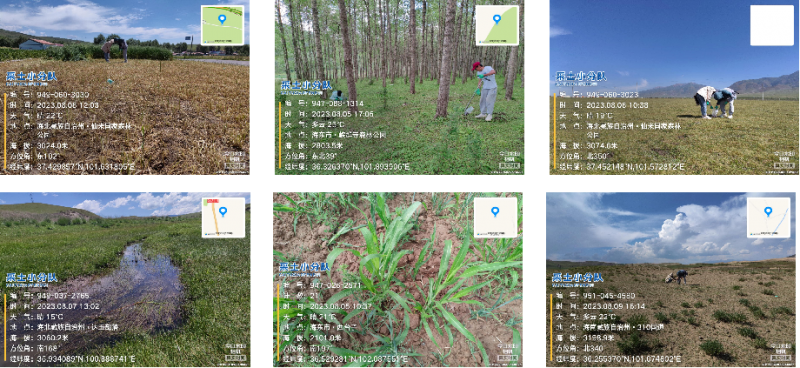
Task: Click the 采土小分队 title on the wetland pond photo
Action: point(32,278)
